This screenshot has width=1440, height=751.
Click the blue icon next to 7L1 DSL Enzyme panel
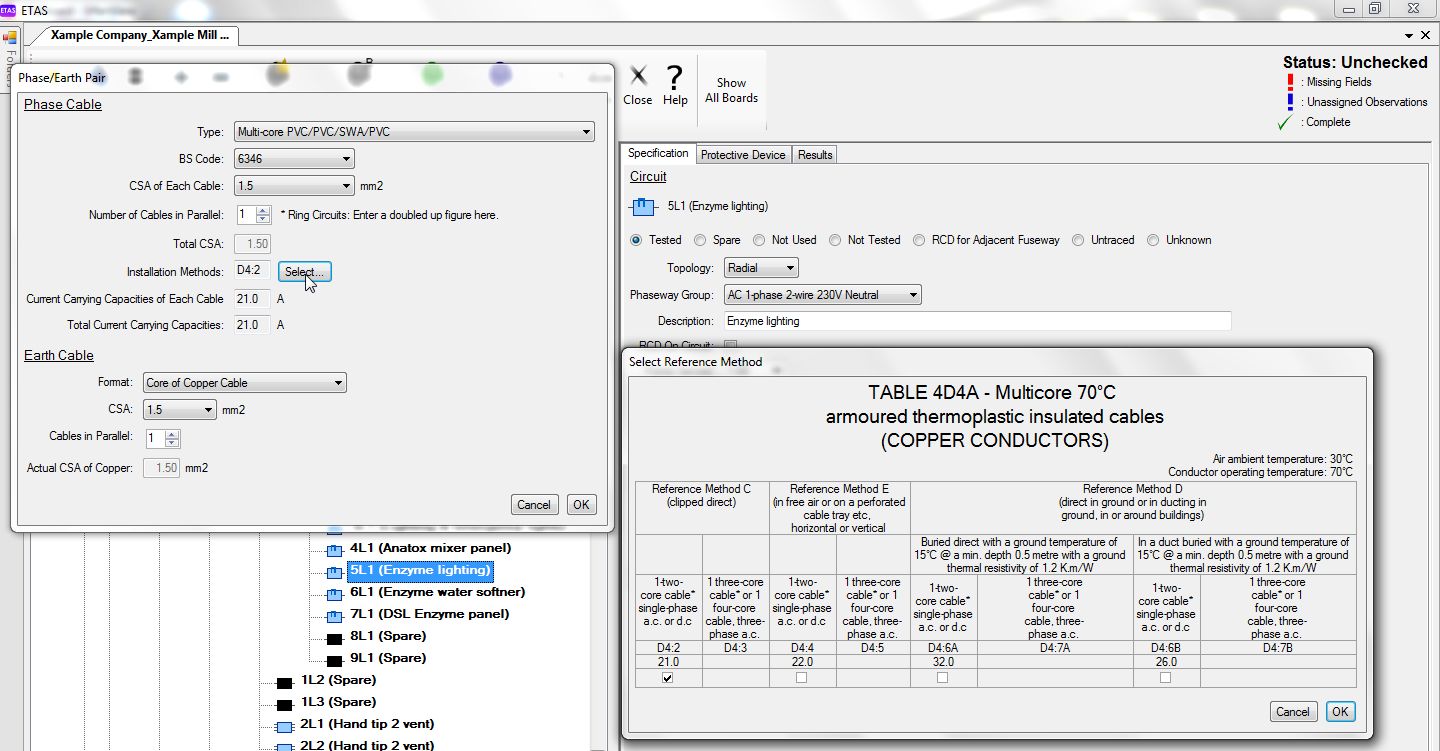335,616
